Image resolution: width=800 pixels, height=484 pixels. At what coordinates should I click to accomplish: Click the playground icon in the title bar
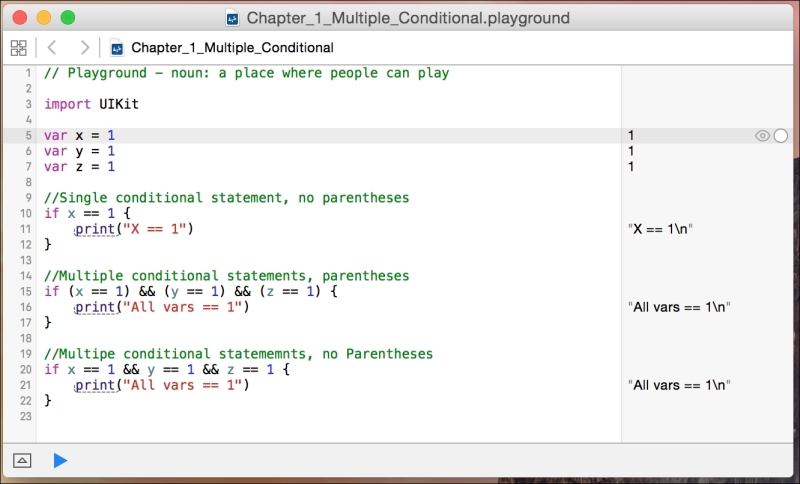pos(232,18)
